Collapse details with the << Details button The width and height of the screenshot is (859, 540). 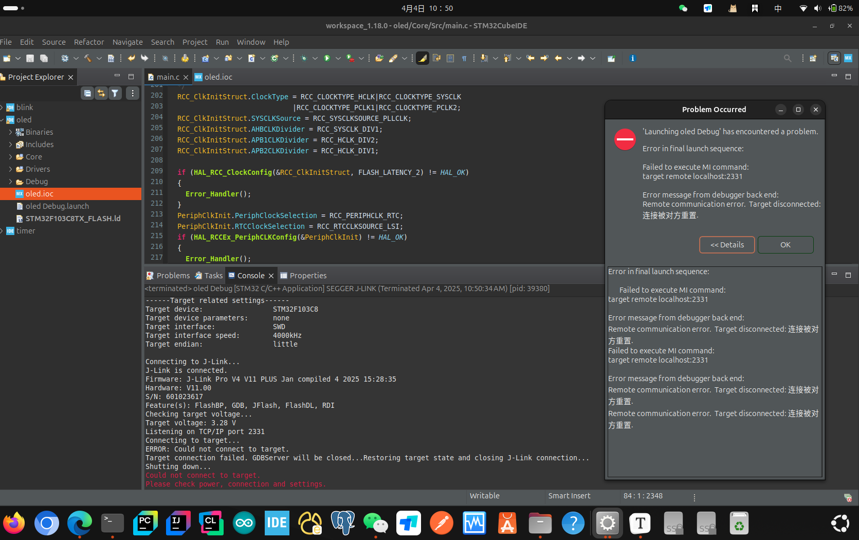coord(727,244)
